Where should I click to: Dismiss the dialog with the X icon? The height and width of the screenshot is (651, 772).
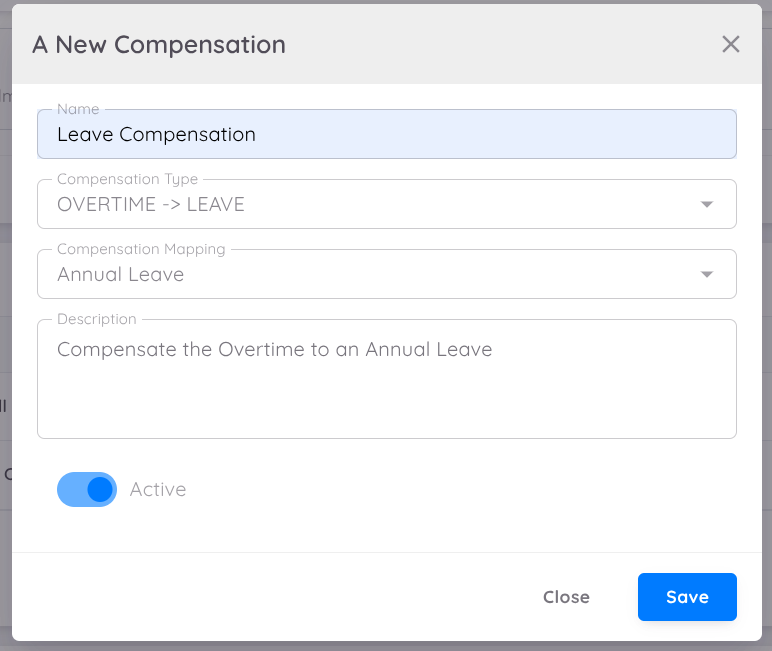731,44
